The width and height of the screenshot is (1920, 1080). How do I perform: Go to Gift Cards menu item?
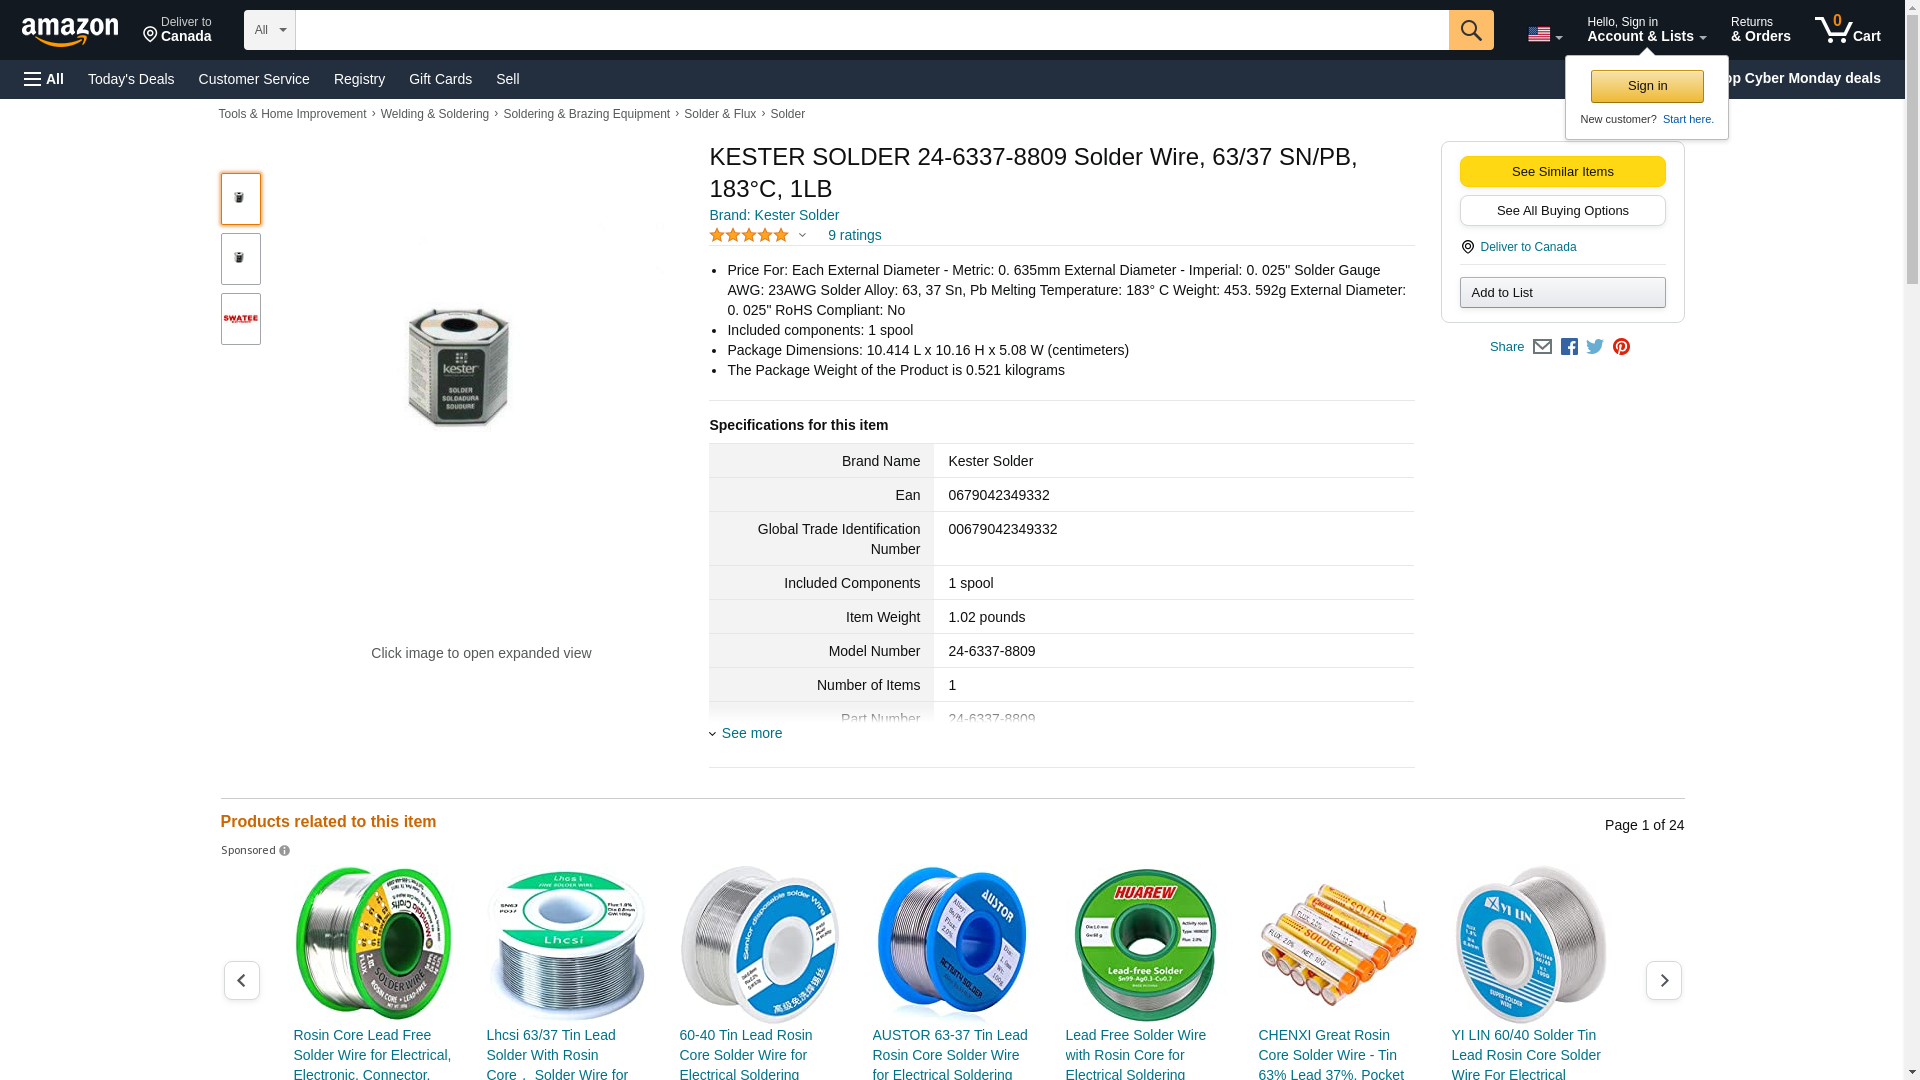pos(440,79)
